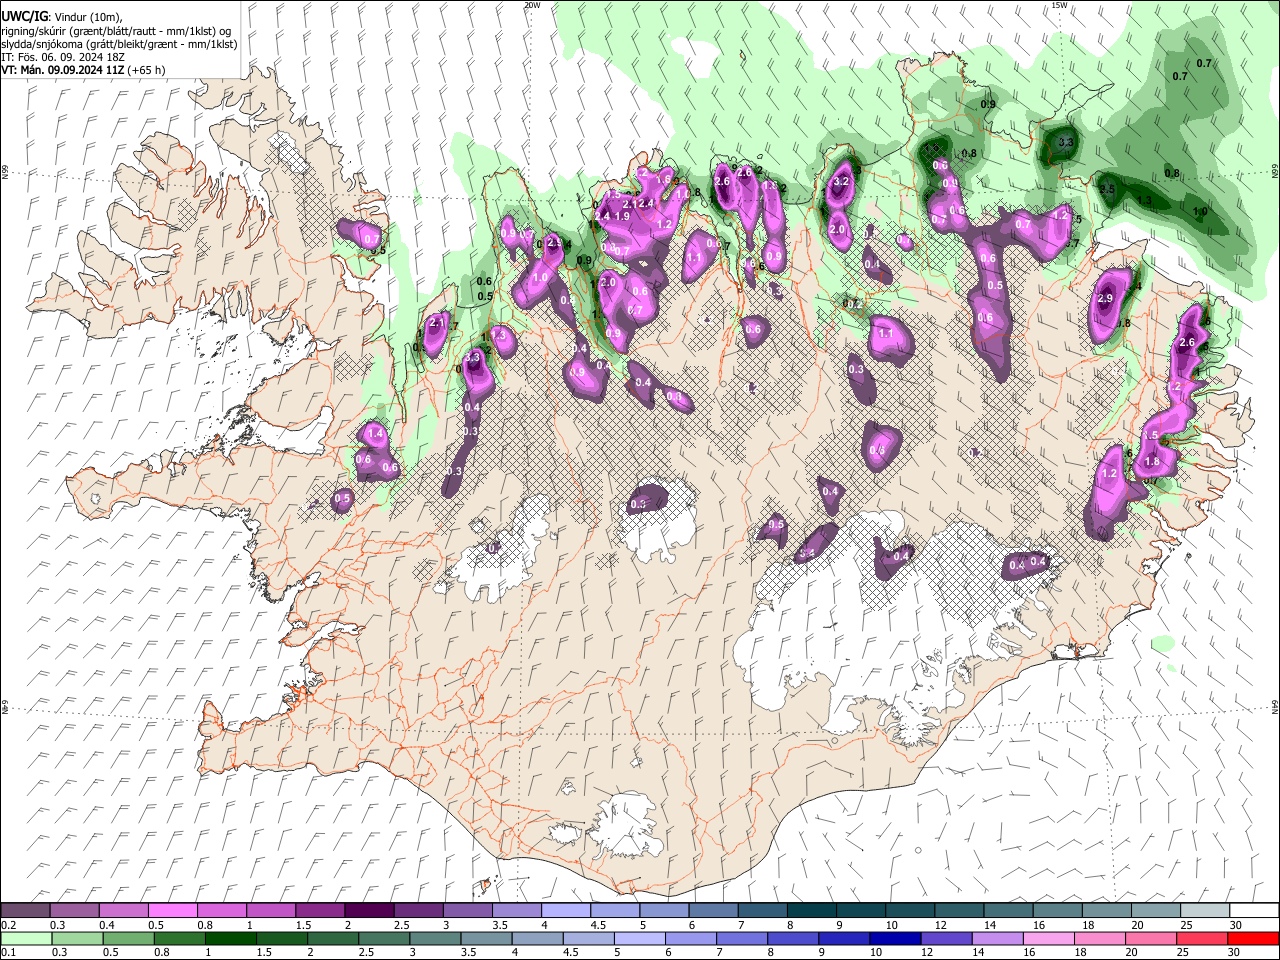Click the '25' label in the upper legend row
1280x960 pixels.
(x=1186, y=925)
